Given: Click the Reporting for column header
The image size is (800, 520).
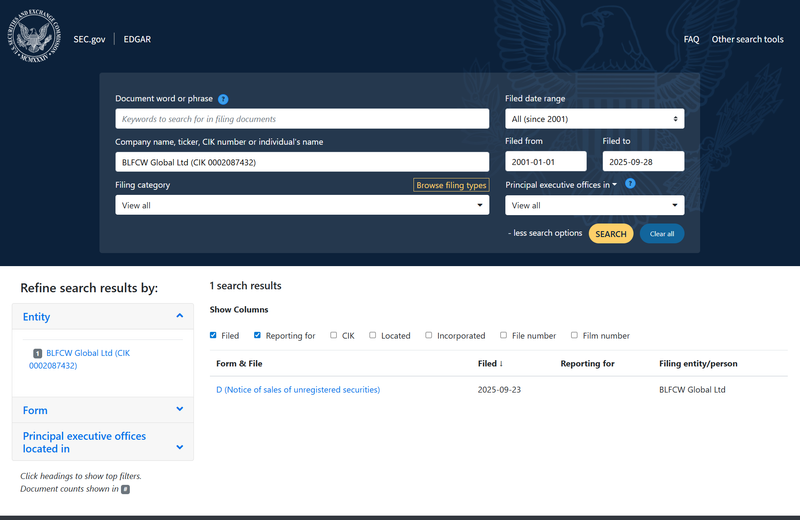Looking at the screenshot, I should click(587, 363).
